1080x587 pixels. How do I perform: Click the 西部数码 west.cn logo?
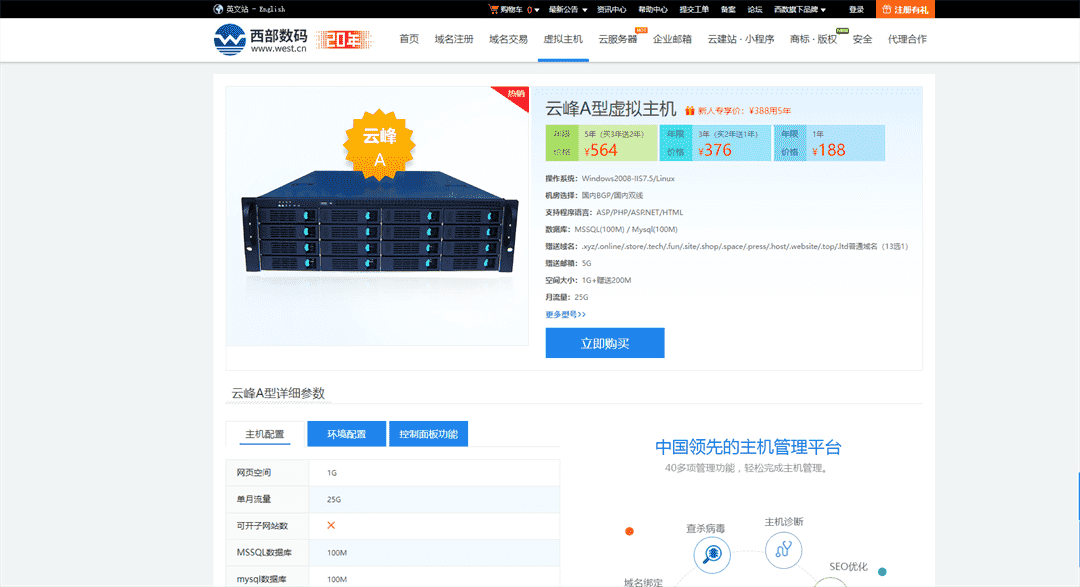pos(260,39)
